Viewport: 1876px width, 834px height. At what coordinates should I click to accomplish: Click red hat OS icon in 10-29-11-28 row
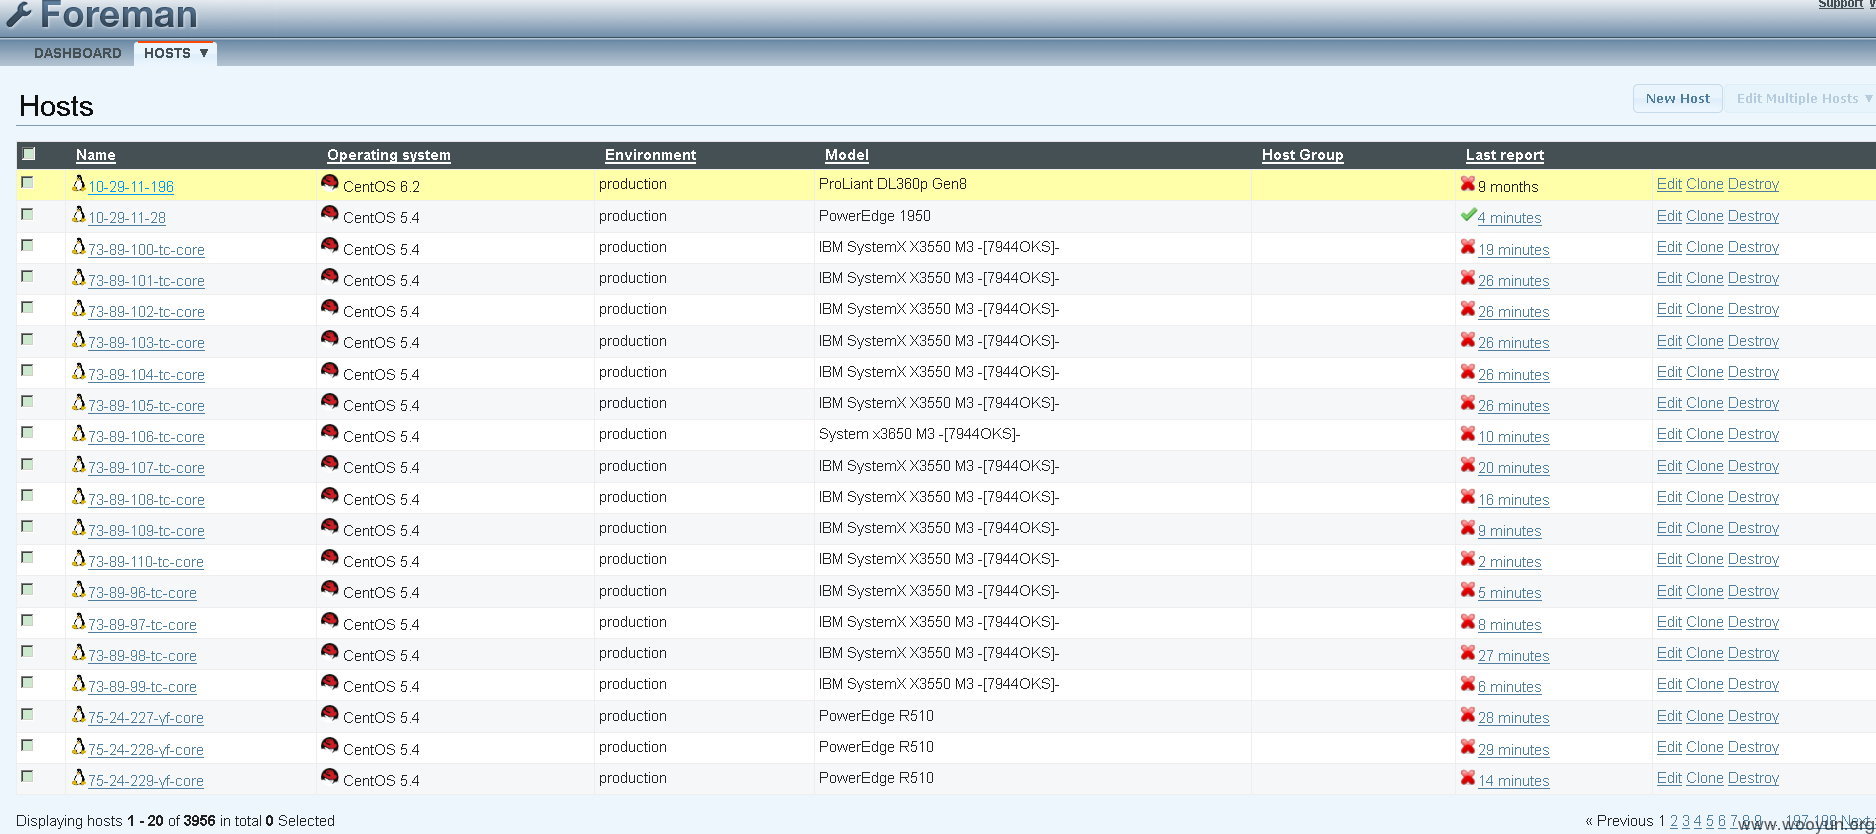click(x=329, y=214)
